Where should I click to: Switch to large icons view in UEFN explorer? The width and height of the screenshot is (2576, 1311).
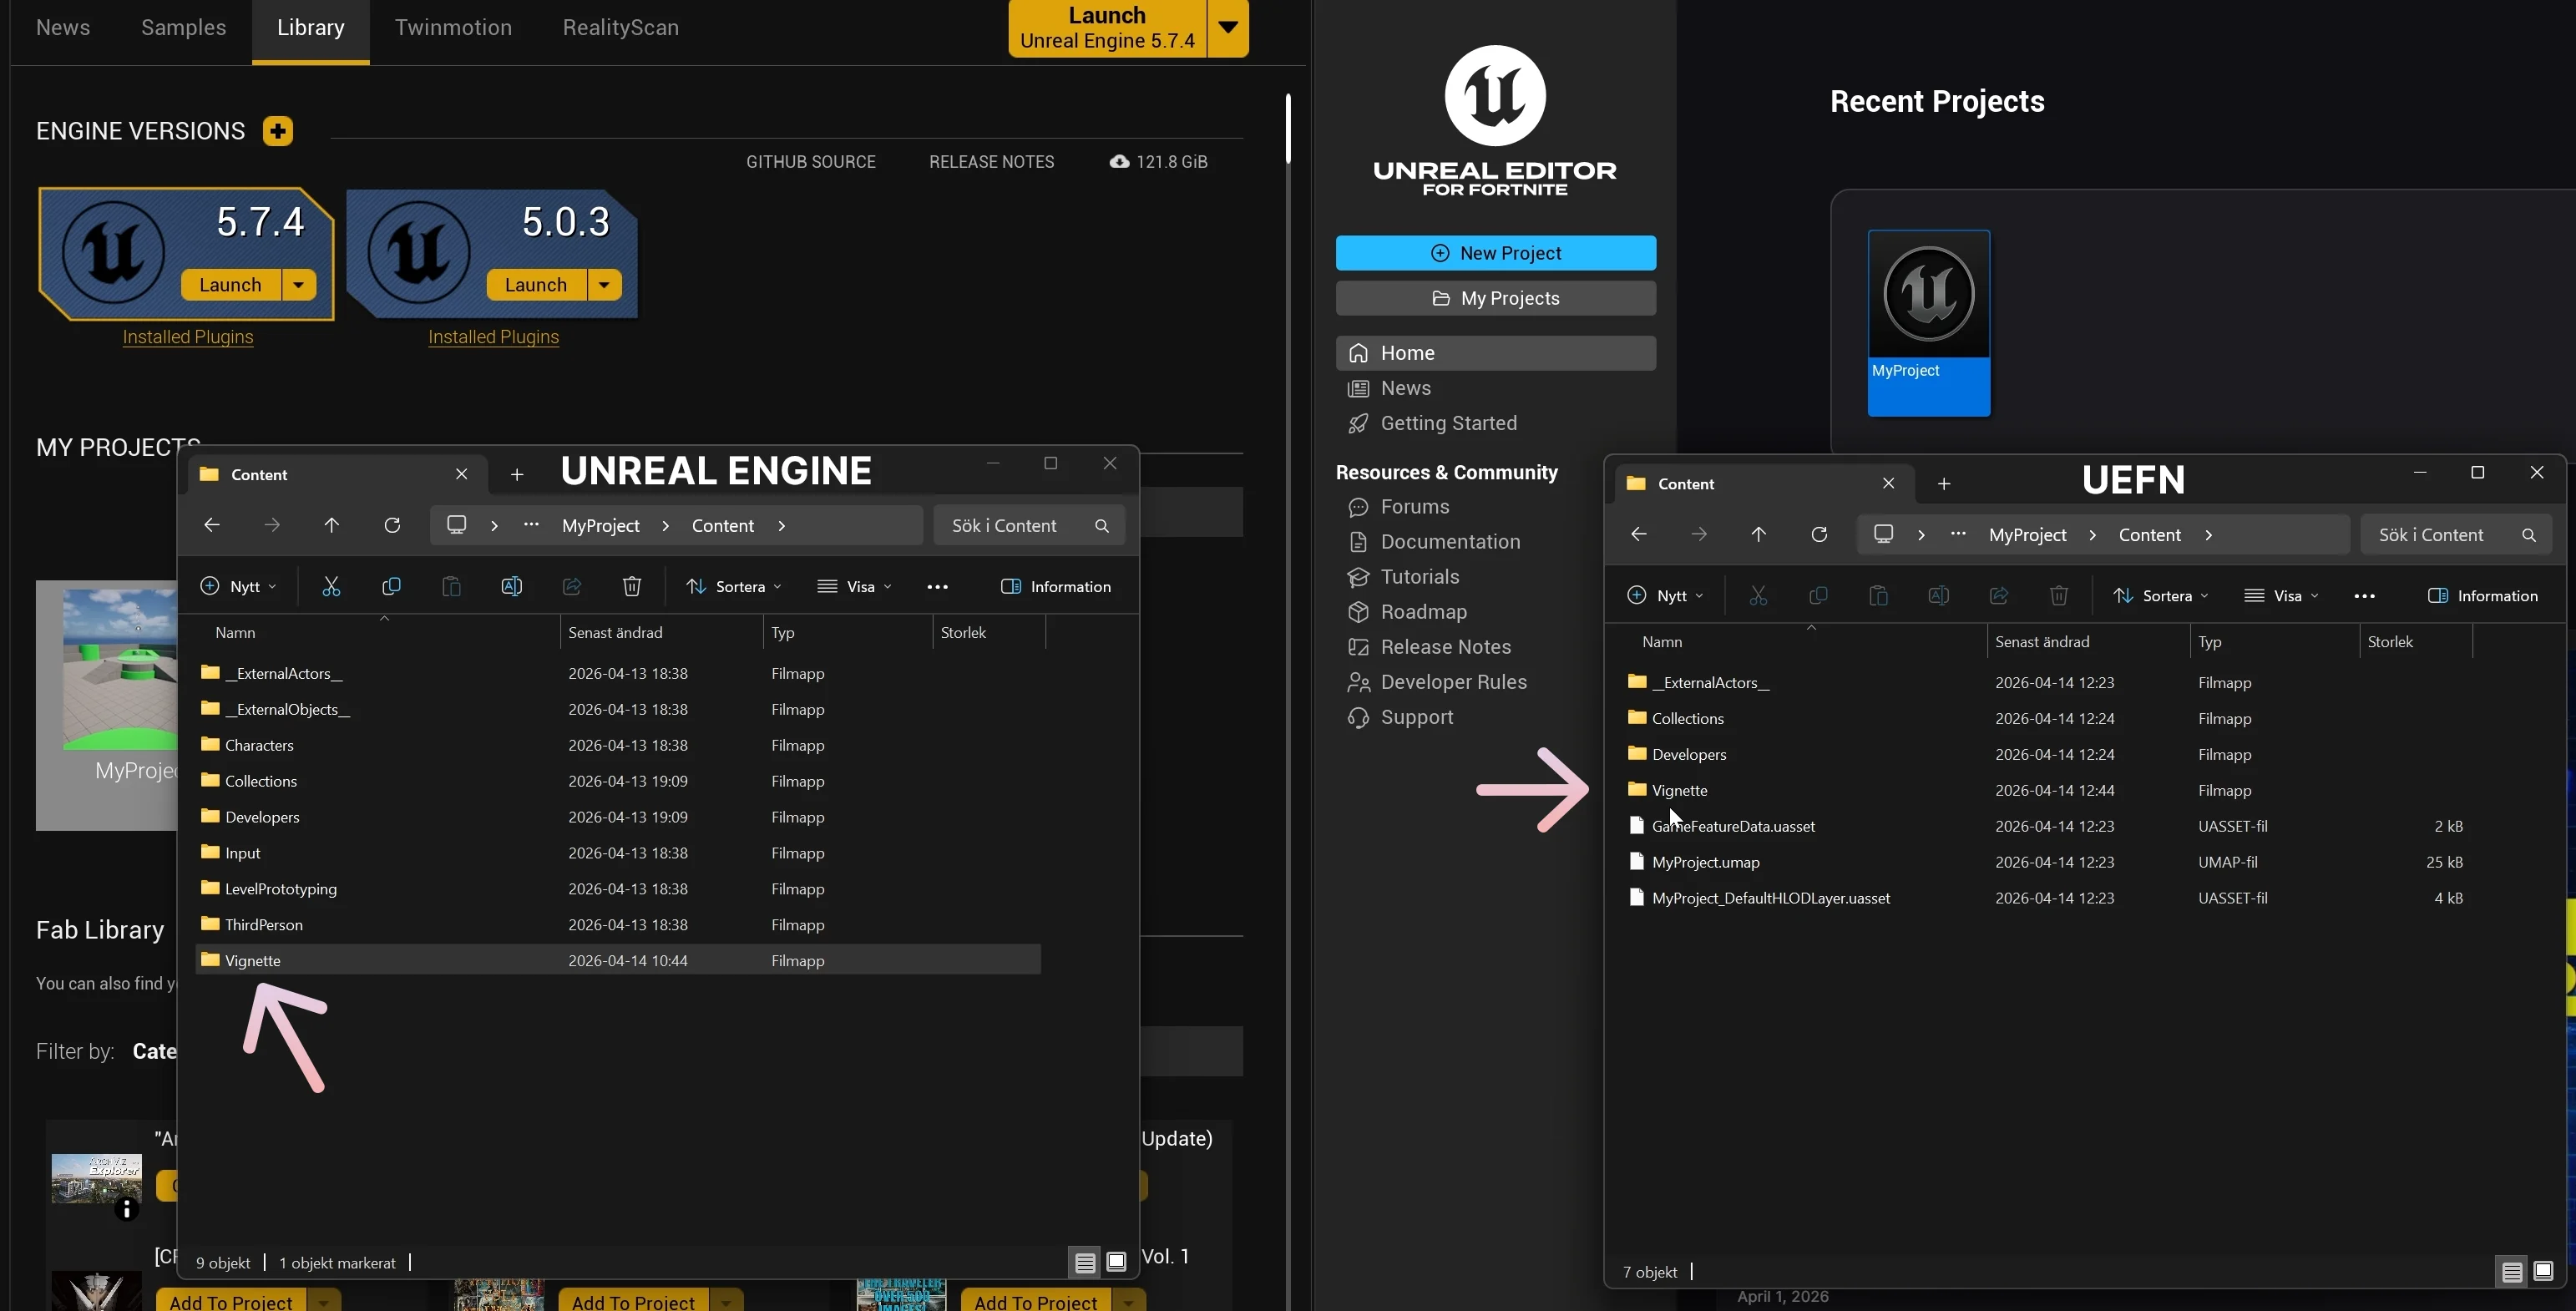[x=2543, y=1272]
